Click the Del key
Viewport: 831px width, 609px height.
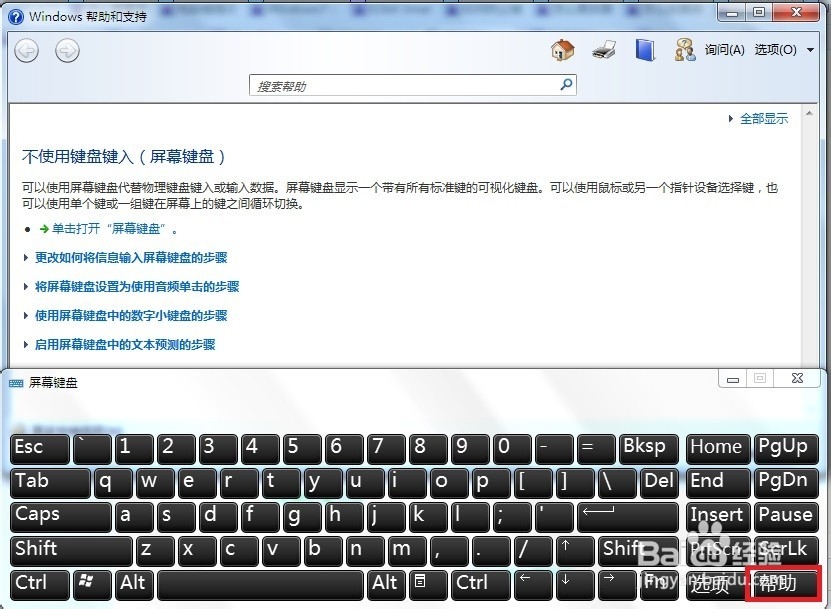tap(659, 483)
